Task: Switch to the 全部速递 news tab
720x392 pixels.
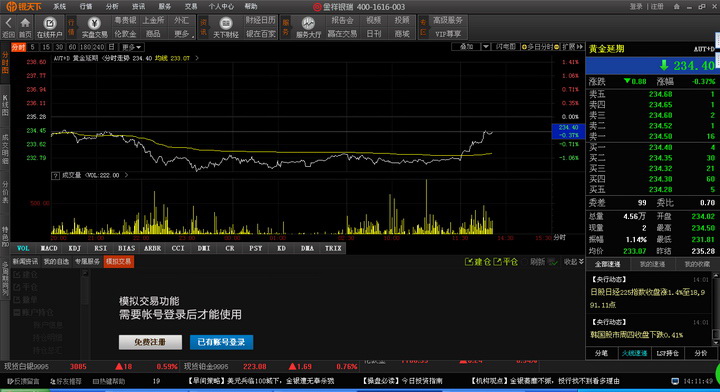Action: 608,264
